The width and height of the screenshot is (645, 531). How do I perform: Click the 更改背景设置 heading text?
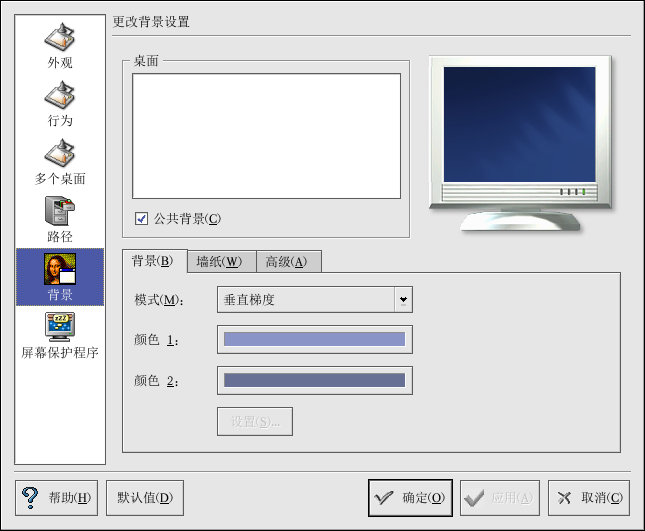pos(151,22)
